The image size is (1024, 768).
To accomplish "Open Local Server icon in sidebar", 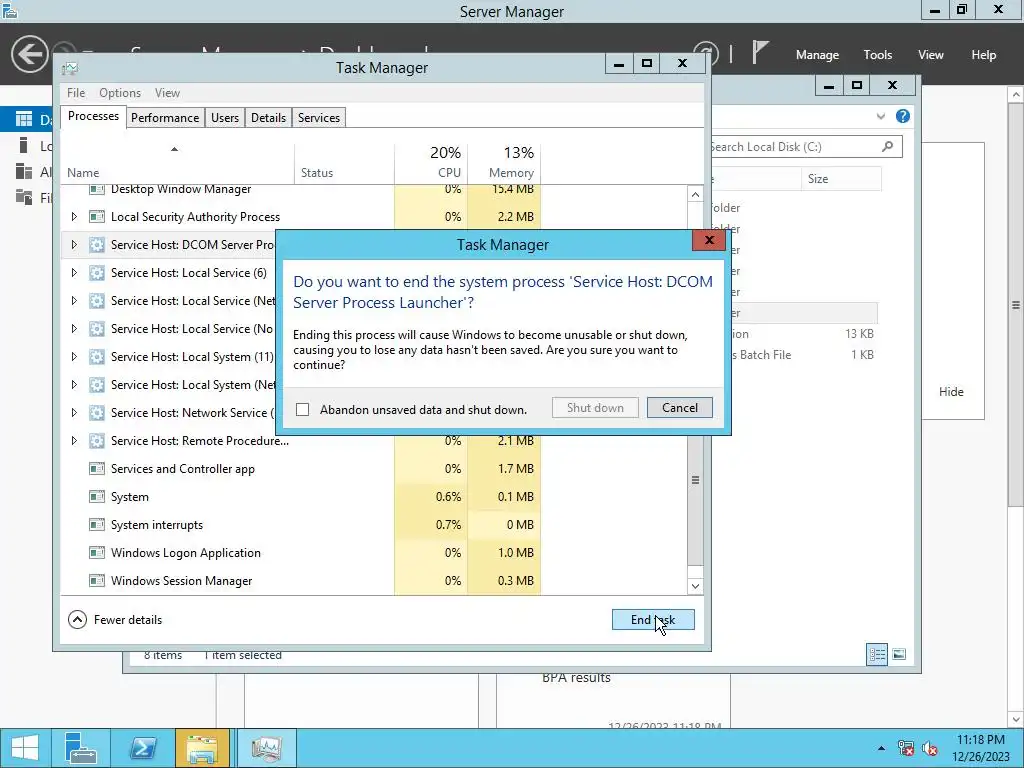I will click(24, 145).
